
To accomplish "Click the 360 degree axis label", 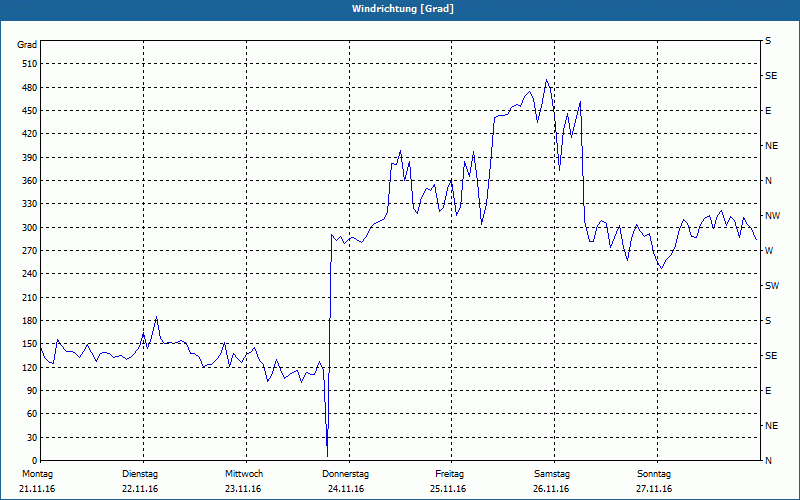I will point(30,181).
